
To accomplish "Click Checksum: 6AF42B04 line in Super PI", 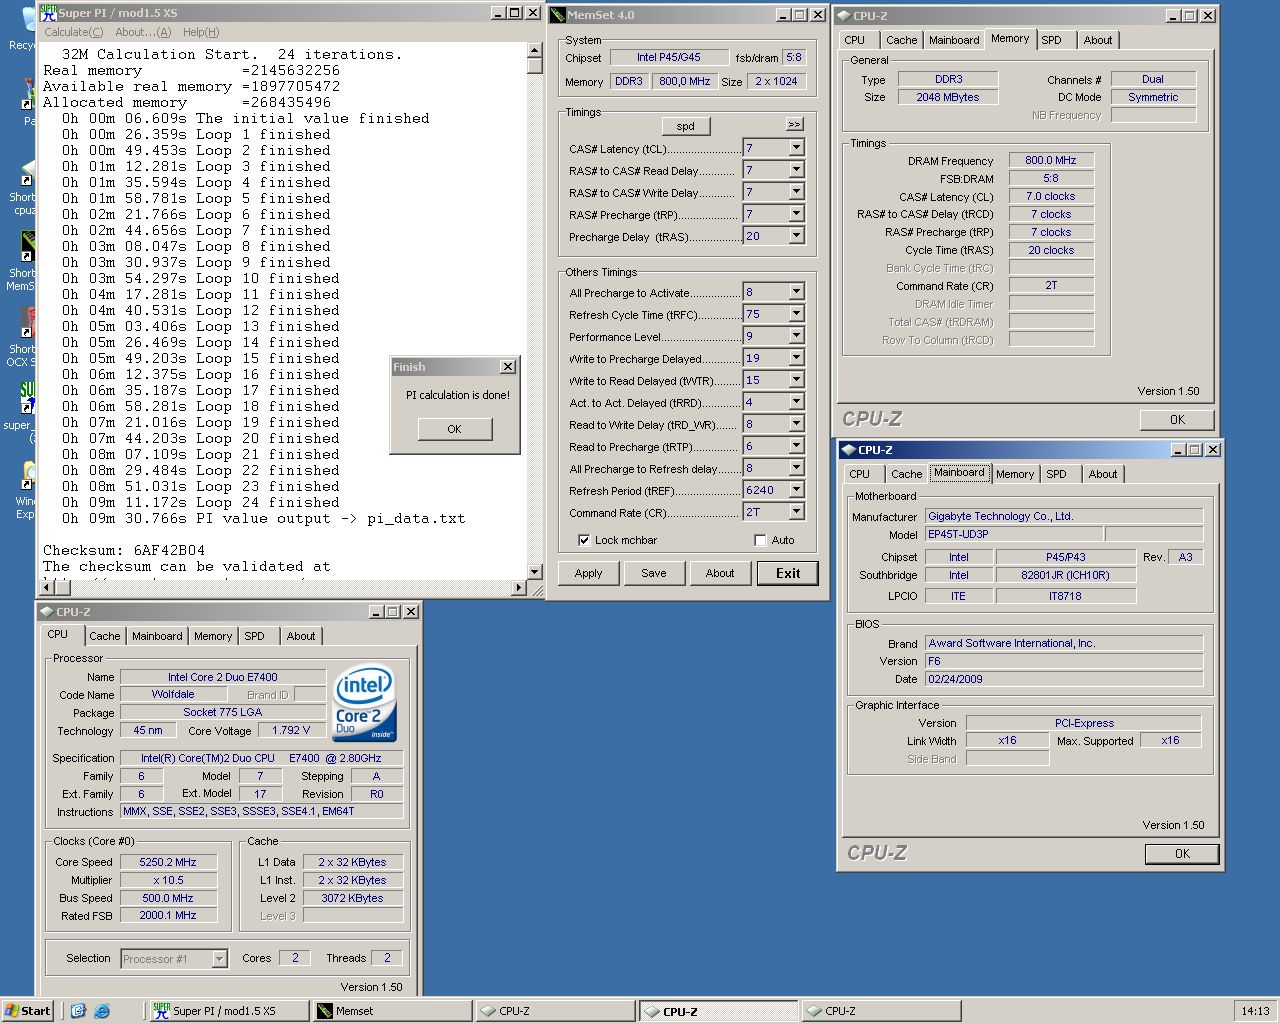I will tap(124, 550).
